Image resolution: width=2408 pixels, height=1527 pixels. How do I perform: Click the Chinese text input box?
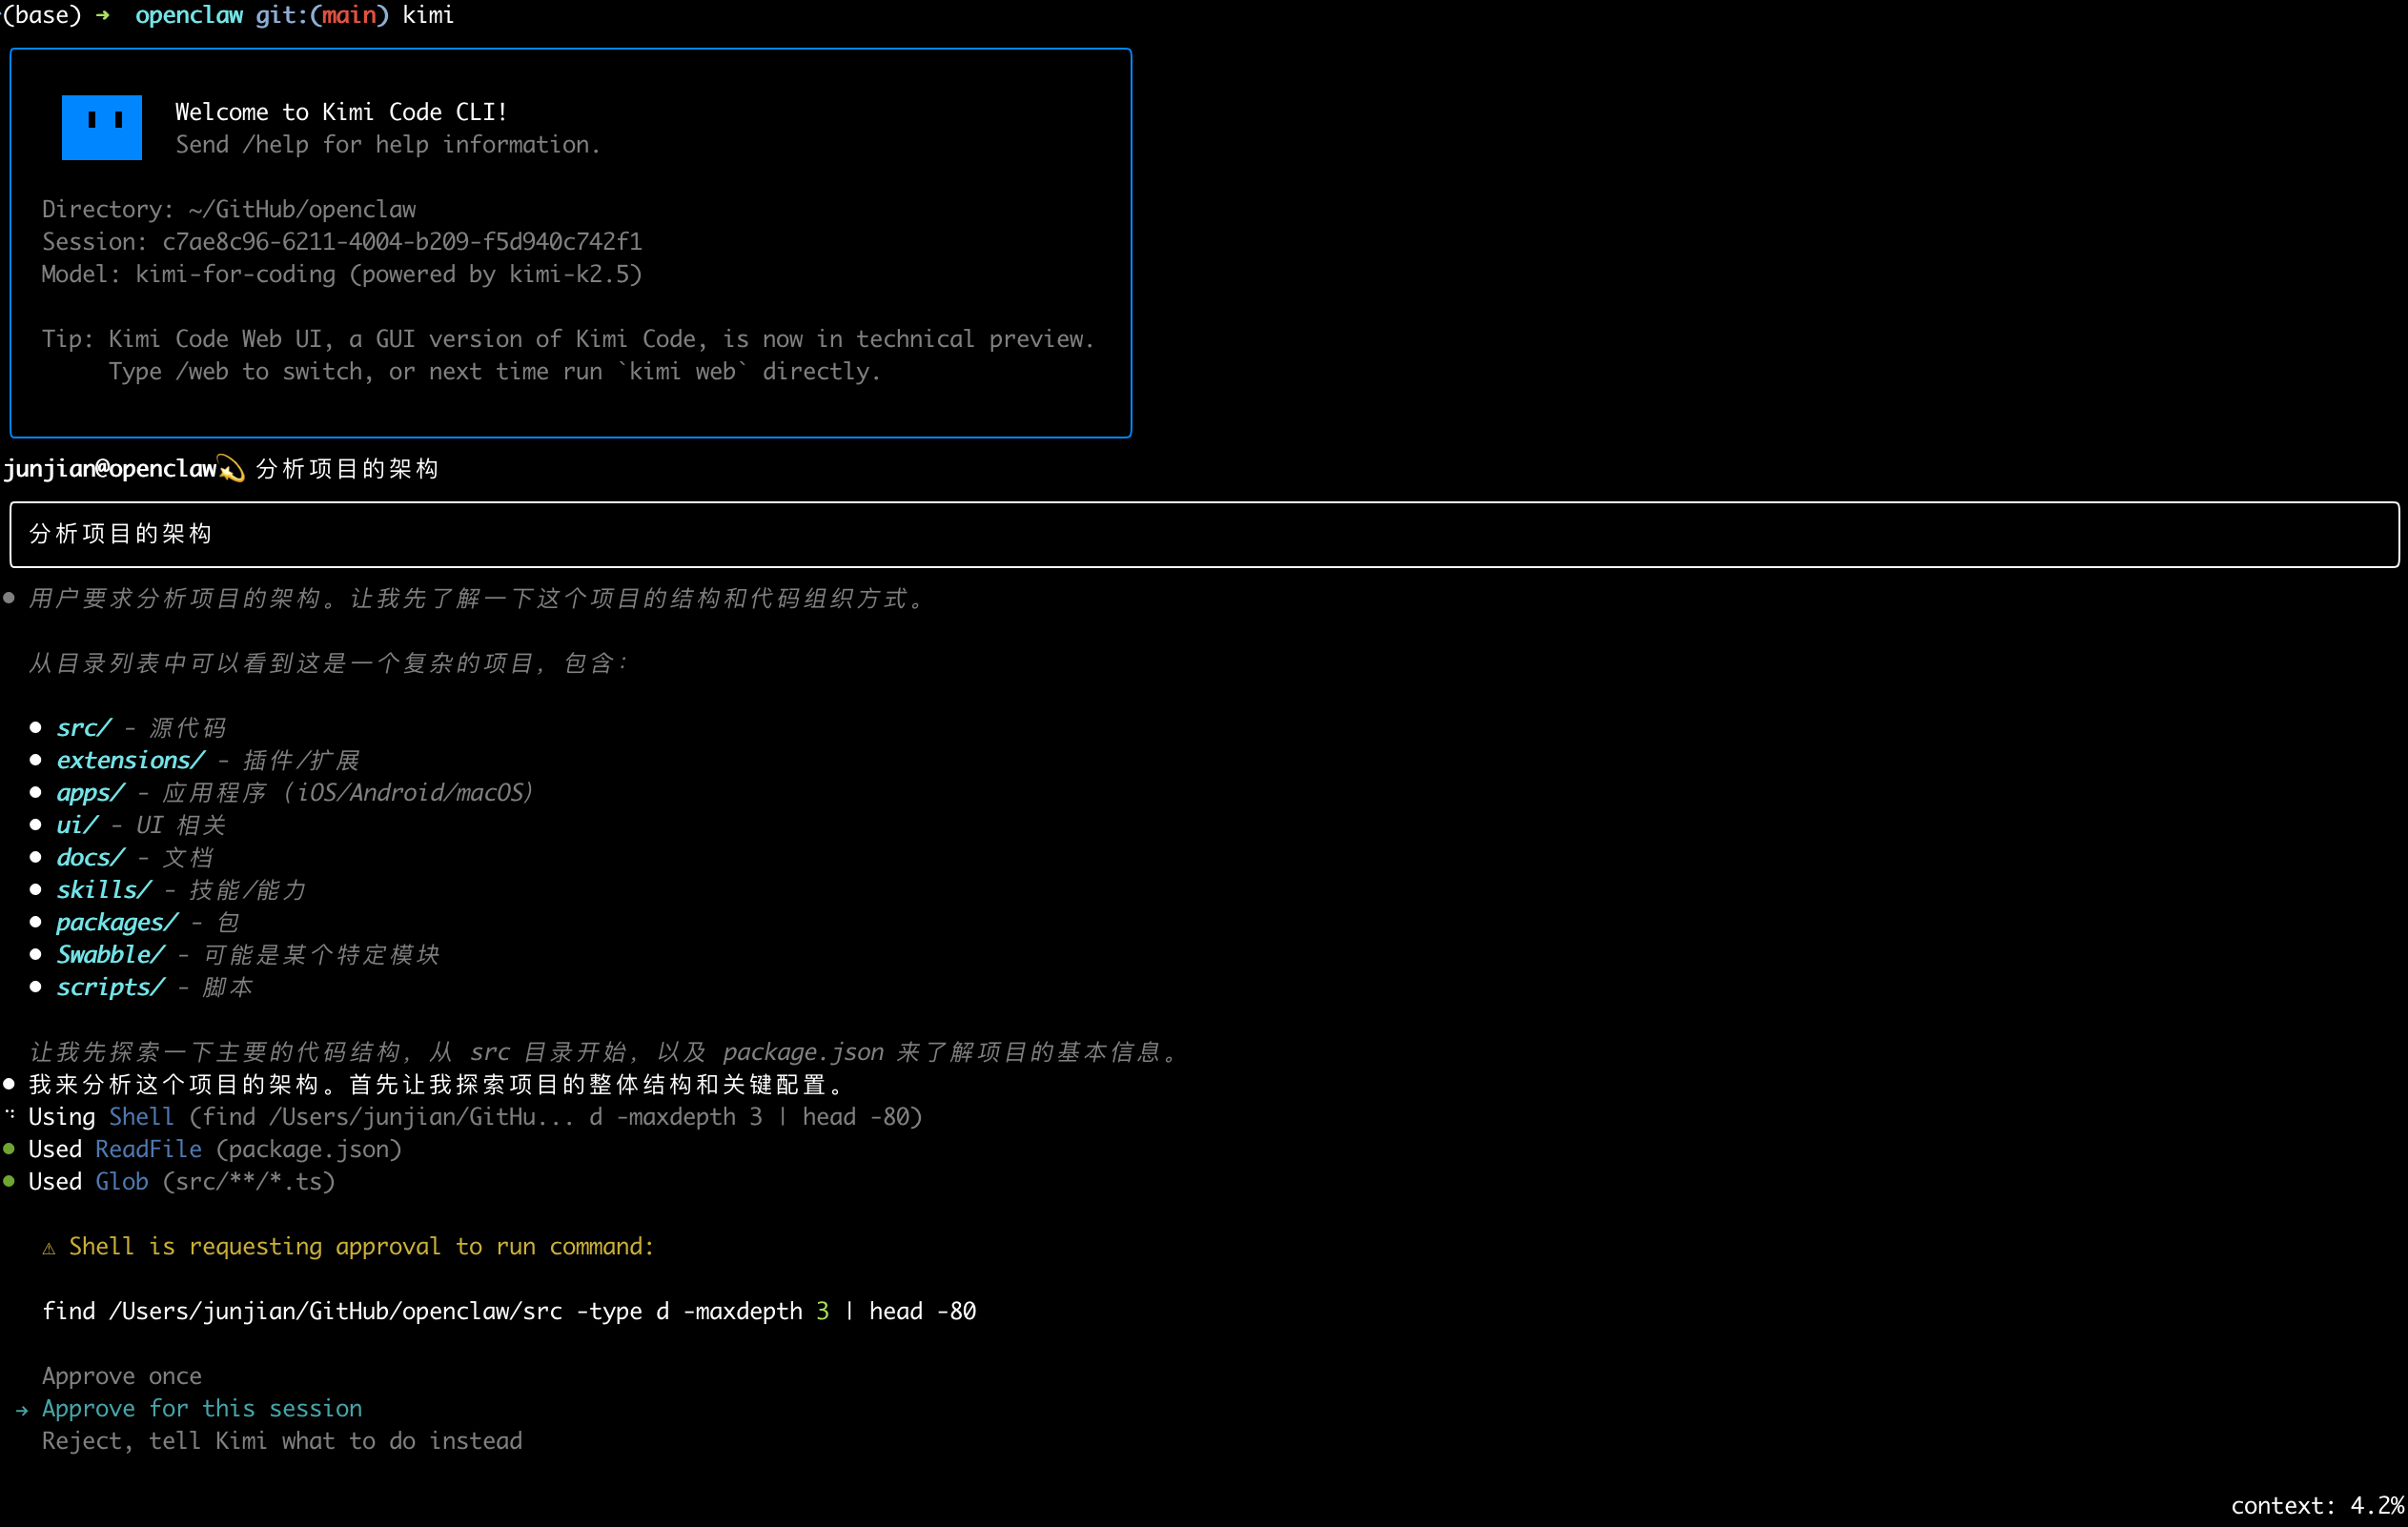(1204, 534)
